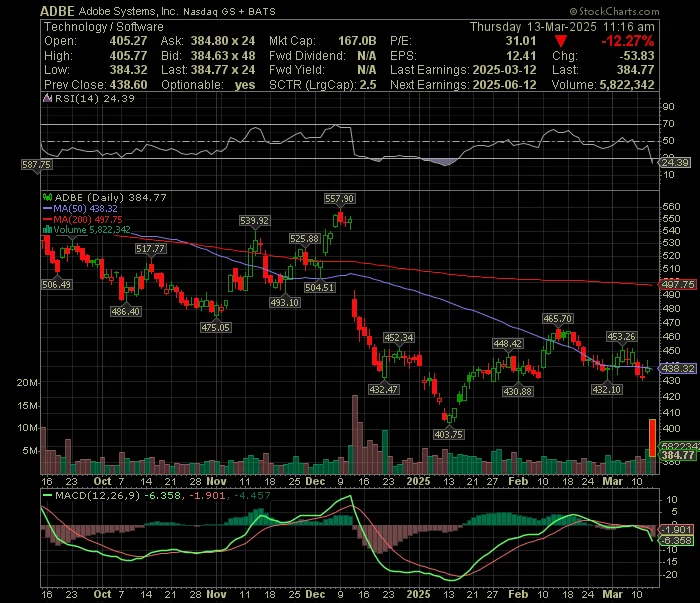Screen dimensions: 700x603
Task: Click the 432.10 price annotation
Action: (606, 389)
